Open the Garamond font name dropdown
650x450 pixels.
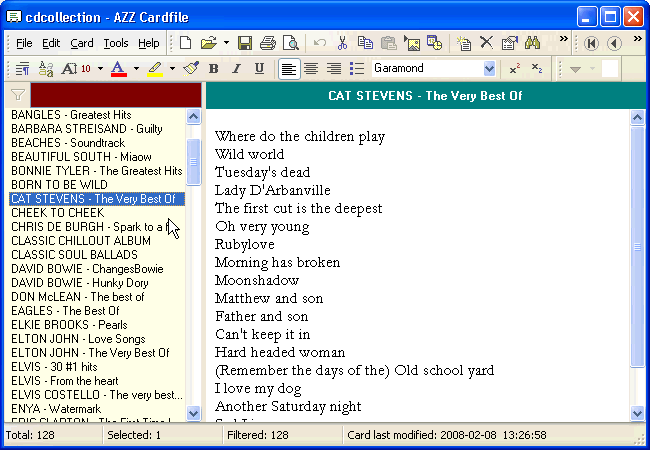point(489,68)
